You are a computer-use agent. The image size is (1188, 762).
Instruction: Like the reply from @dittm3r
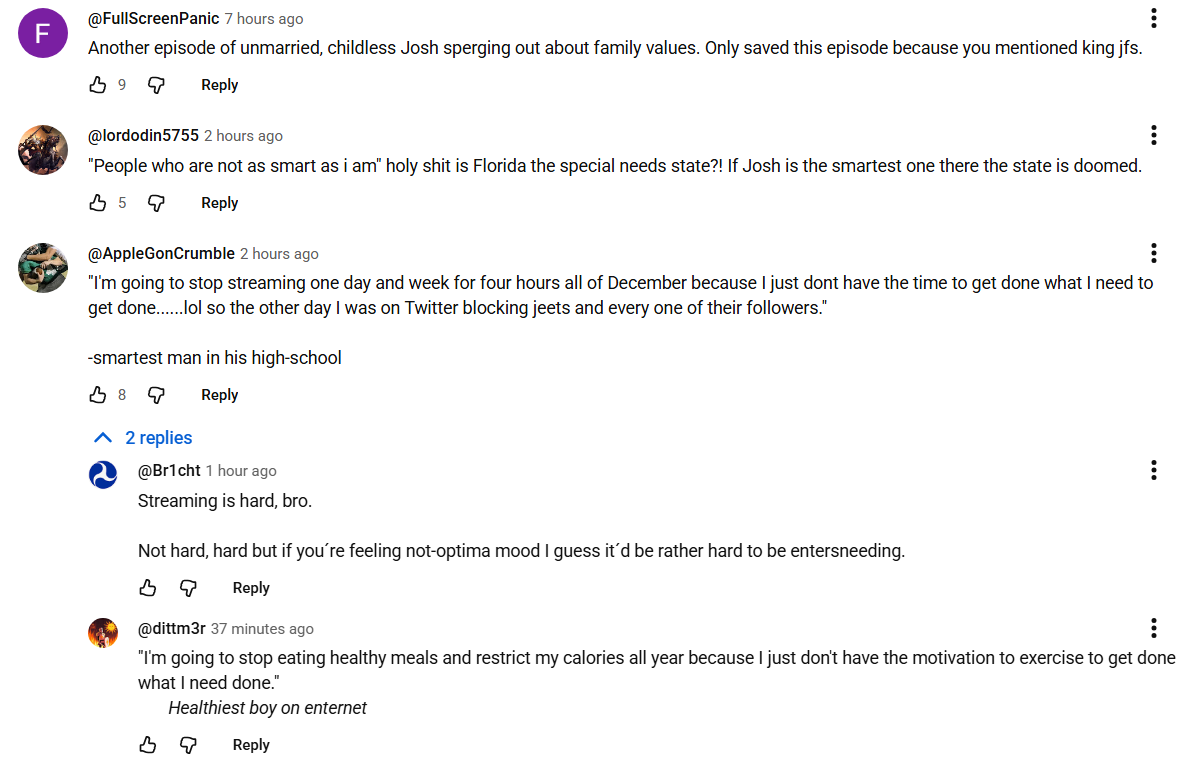[148, 745]
